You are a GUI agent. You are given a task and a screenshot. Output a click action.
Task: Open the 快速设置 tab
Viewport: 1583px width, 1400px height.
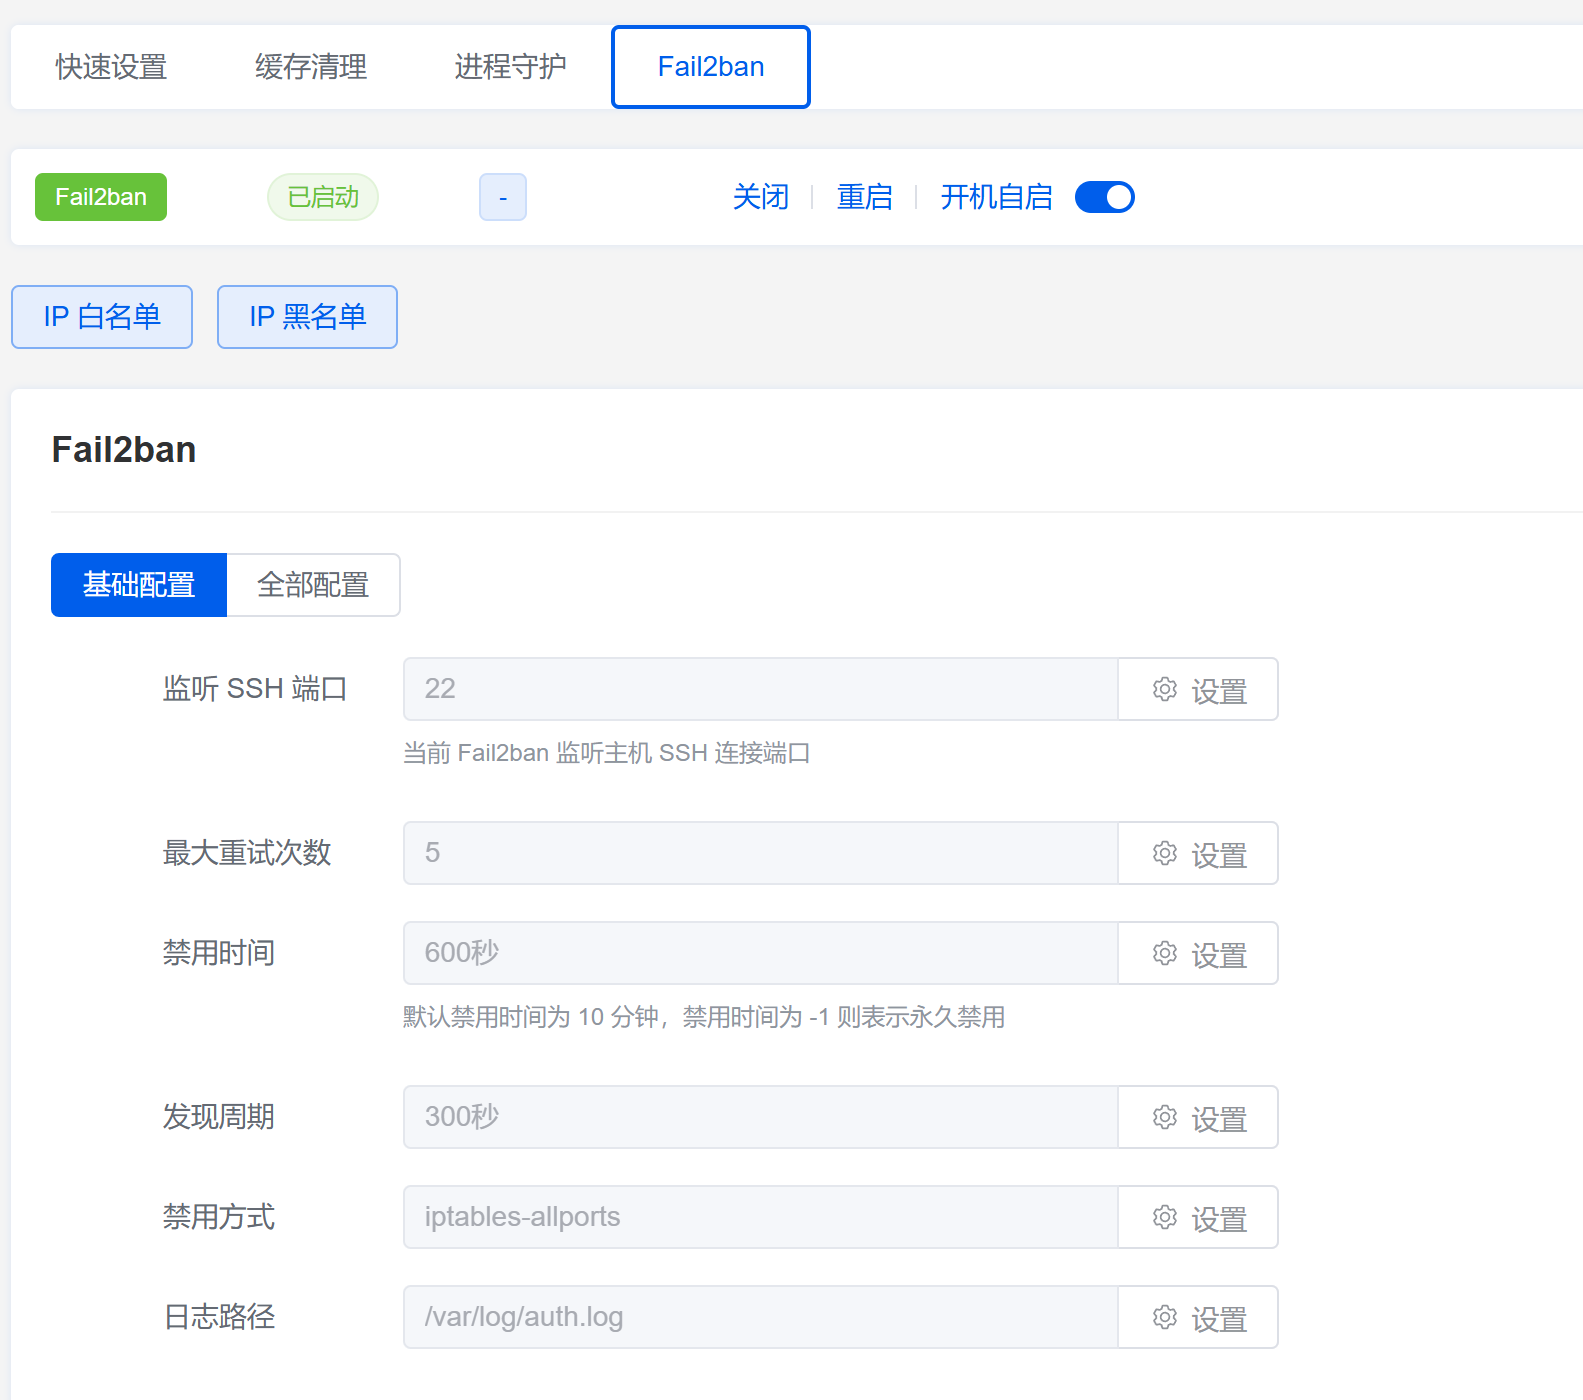111,67
